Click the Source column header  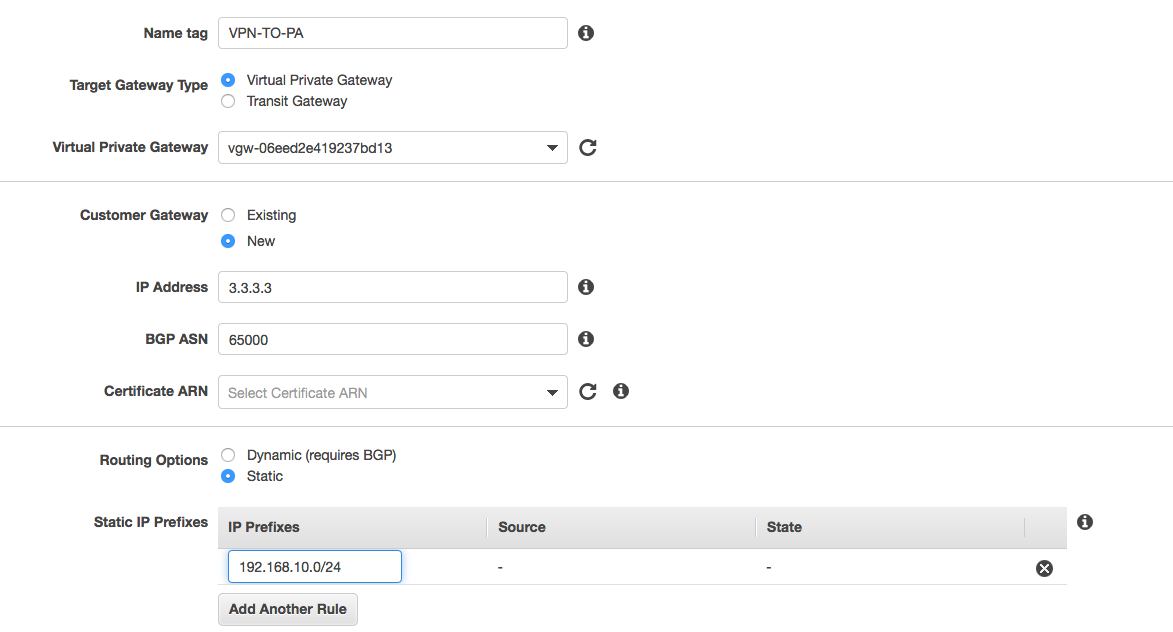[521, 527]
